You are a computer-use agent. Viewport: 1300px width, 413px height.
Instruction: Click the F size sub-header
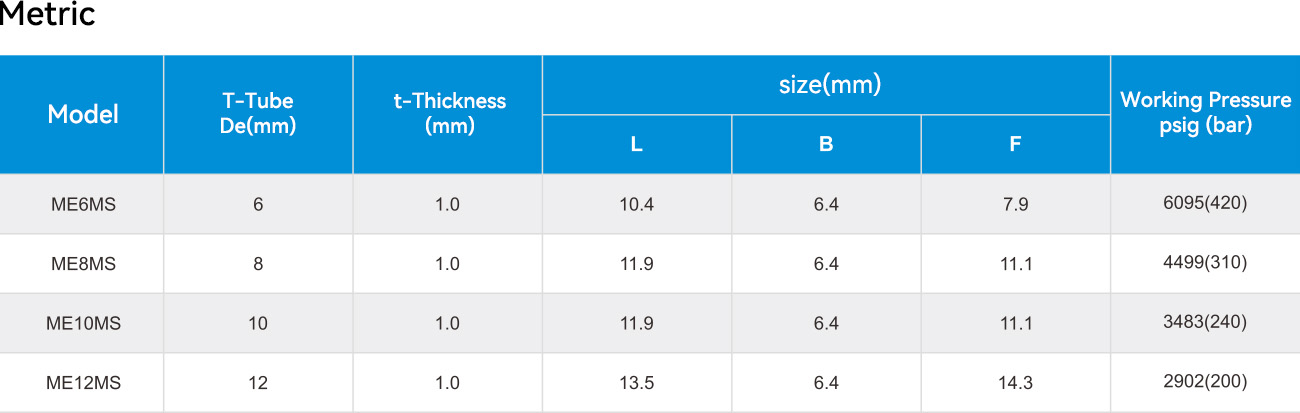point(1015,144)
